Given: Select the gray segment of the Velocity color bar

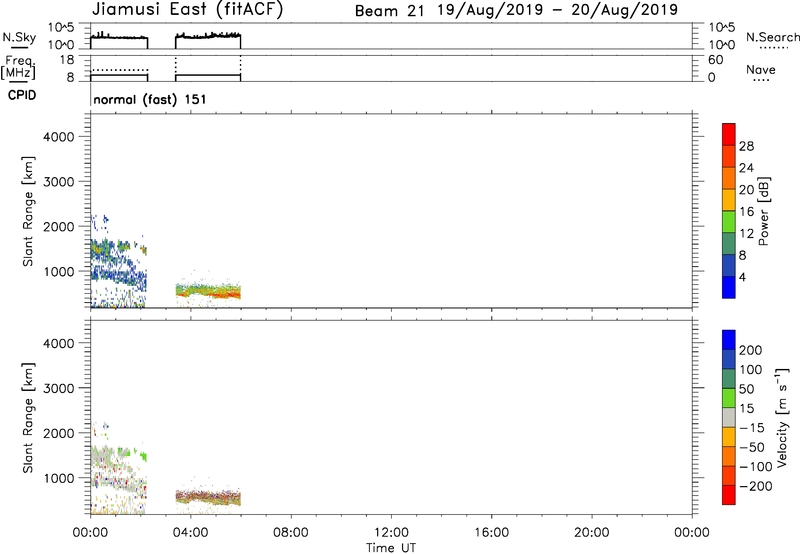Looking at the screenshot, I should (729, 417).
